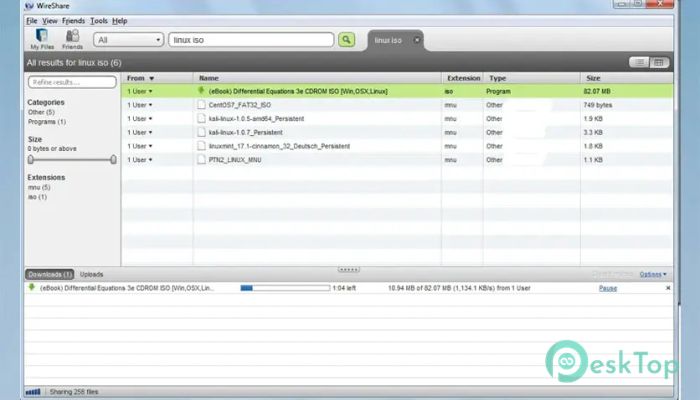Filter by extension mnu (5)
This screenshot has height=400, width=700.
click(x=39, y=188)
